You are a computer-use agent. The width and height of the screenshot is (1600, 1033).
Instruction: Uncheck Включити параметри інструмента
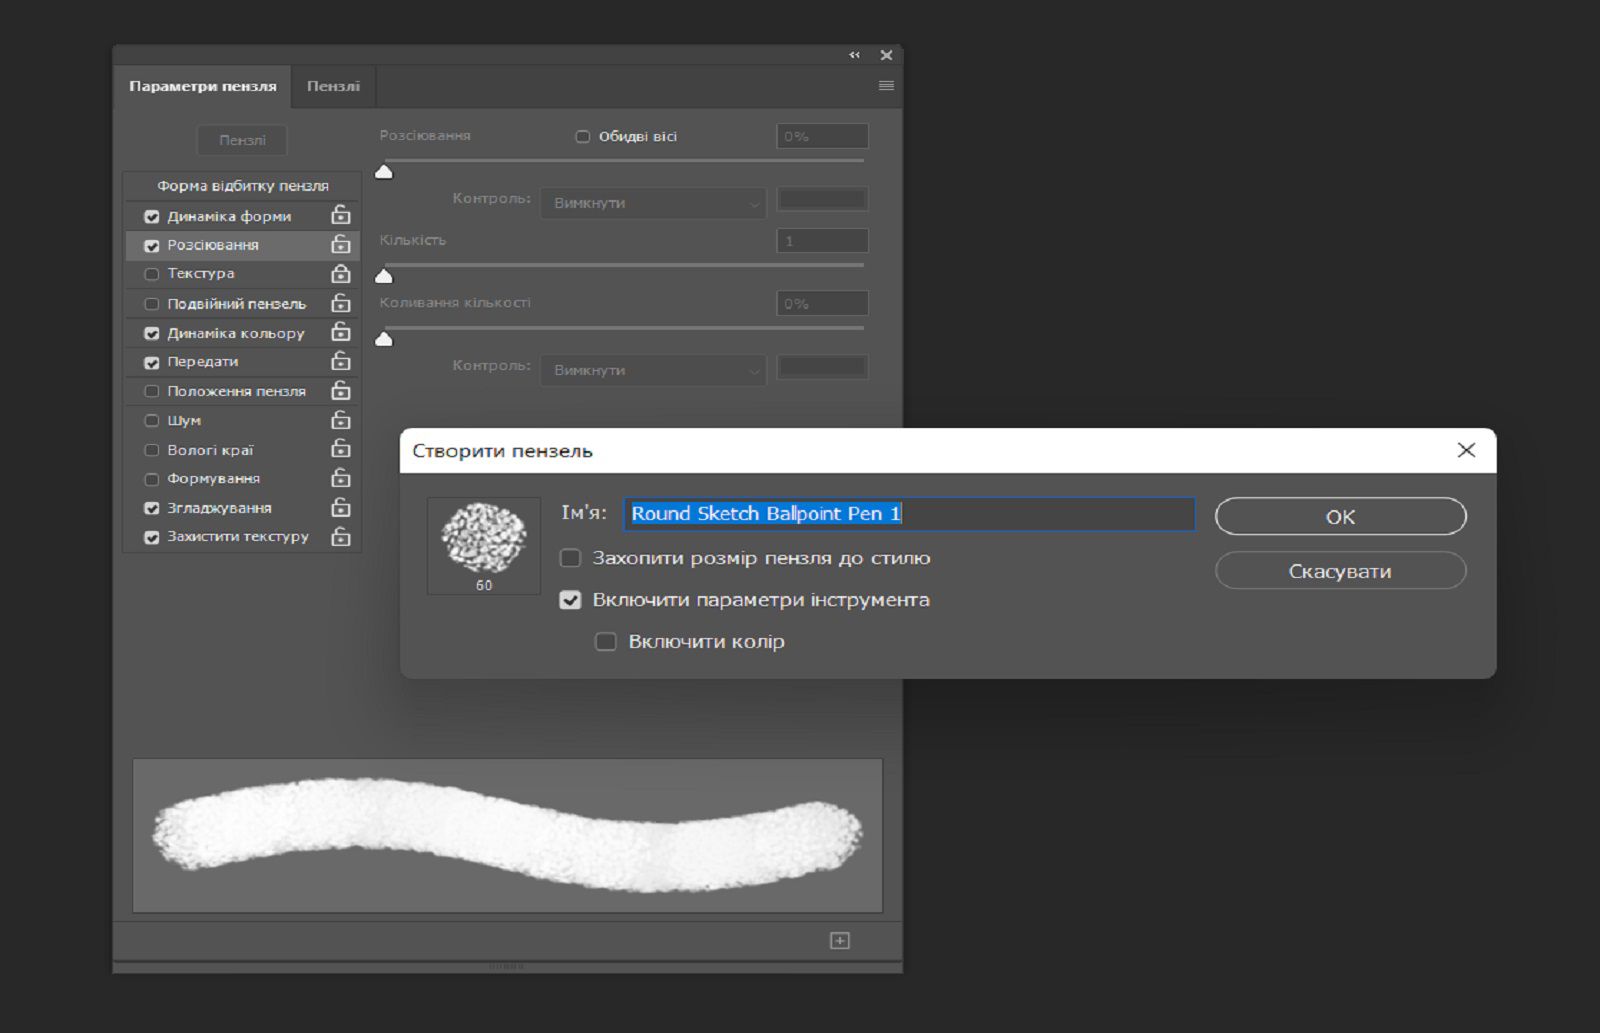click(x=570, y=600)
